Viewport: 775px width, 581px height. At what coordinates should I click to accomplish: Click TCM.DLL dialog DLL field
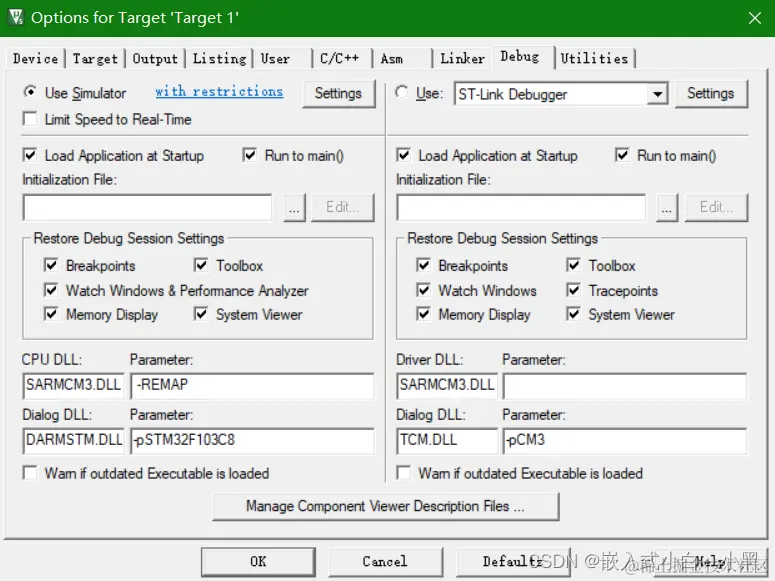[447, 441]
